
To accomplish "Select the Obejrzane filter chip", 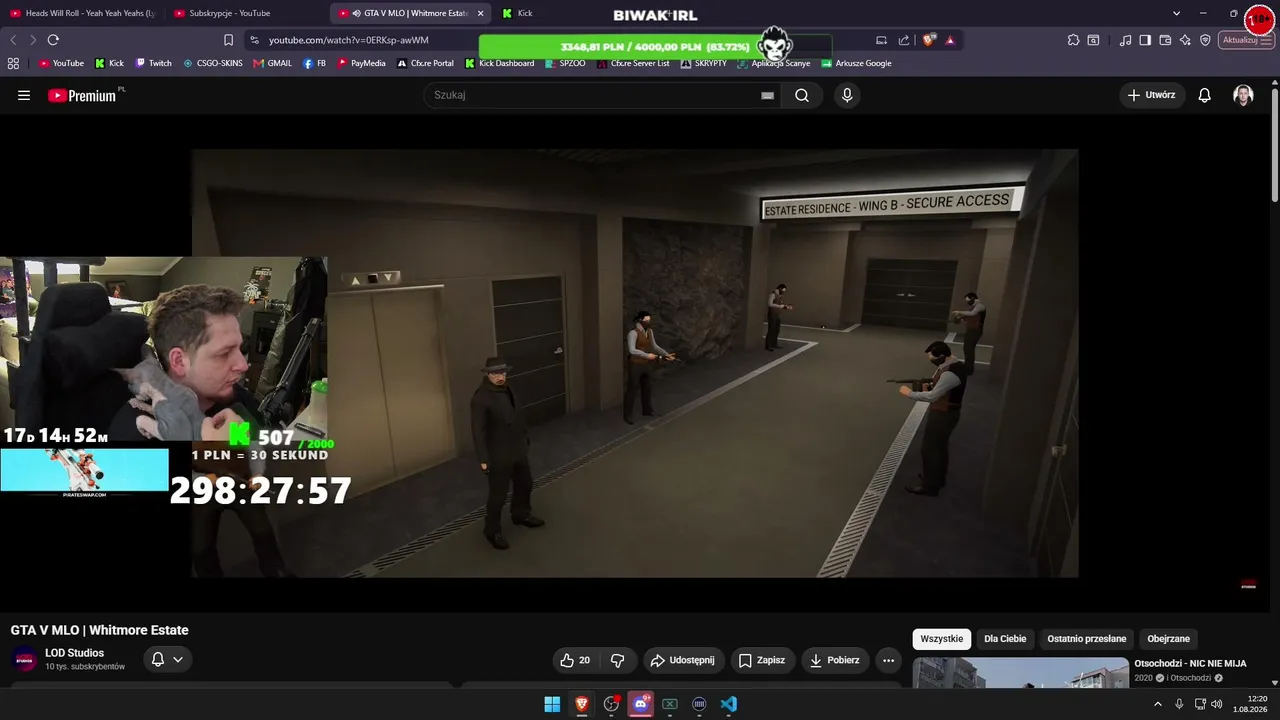I will 1168,639.
